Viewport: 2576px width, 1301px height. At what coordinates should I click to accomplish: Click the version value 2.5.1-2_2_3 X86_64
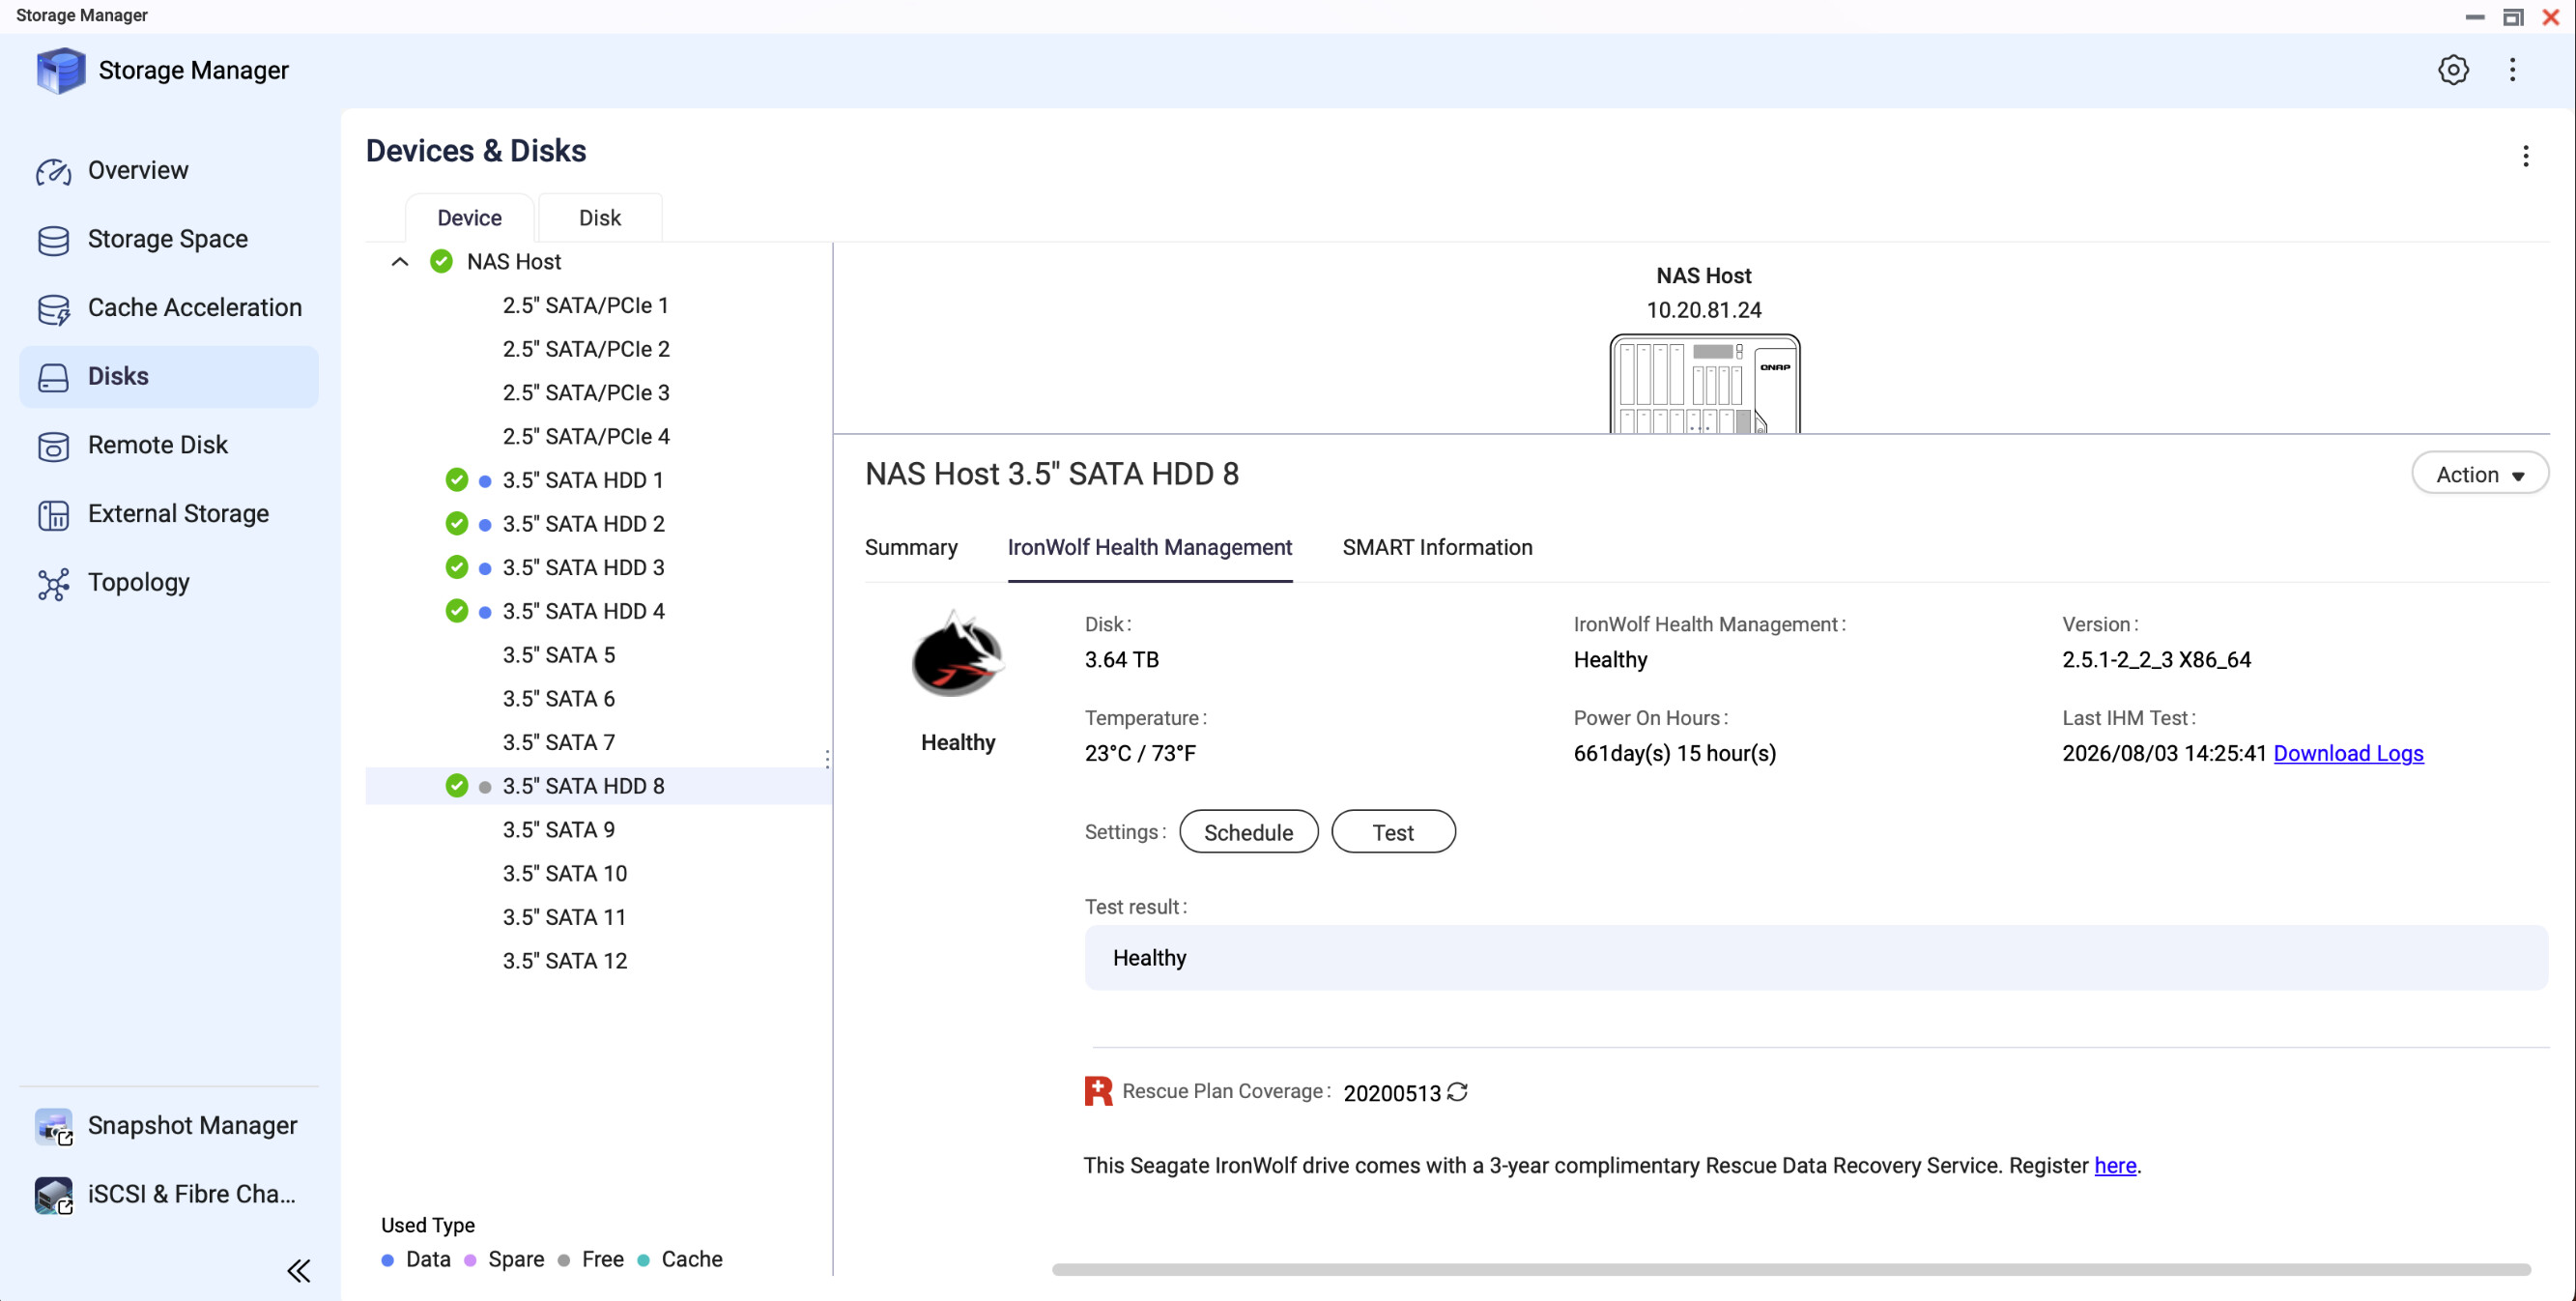(x=2156, y=660)
